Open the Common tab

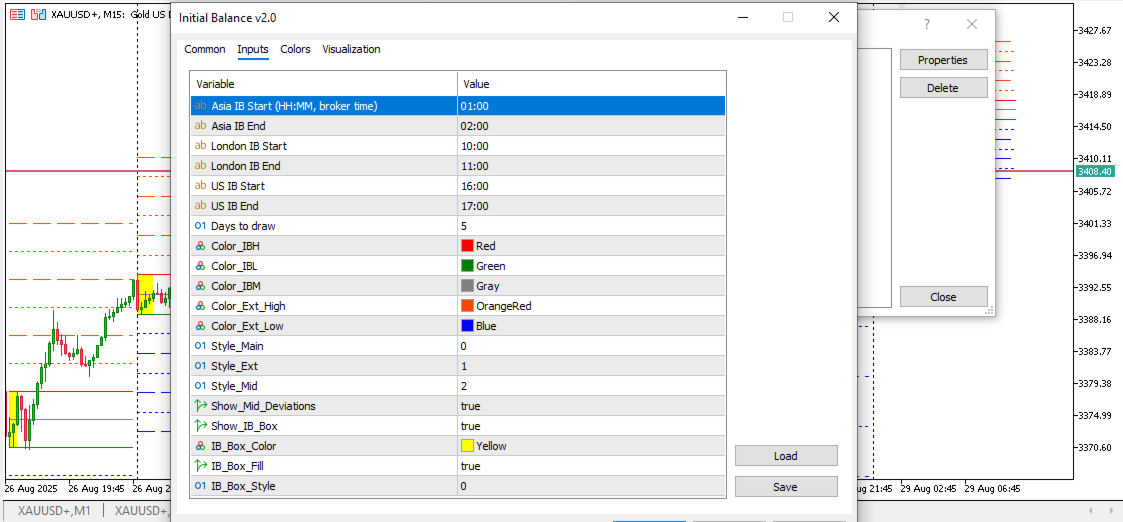point(205,49)
